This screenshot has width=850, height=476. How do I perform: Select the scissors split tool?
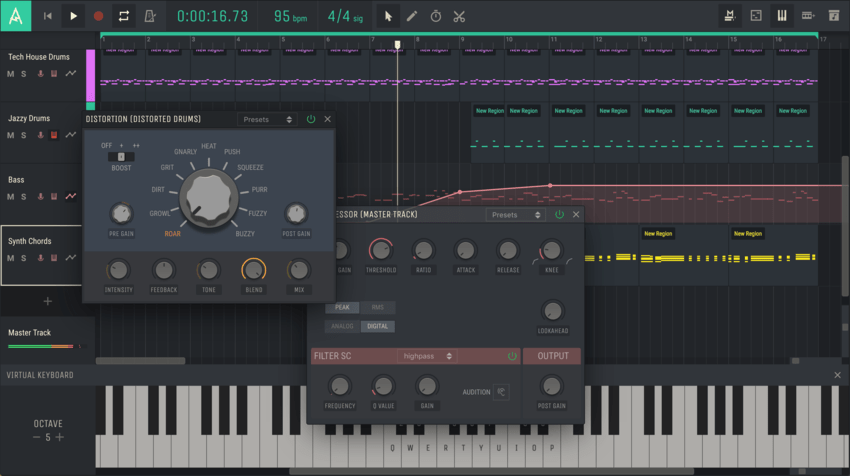coord(459,16)
